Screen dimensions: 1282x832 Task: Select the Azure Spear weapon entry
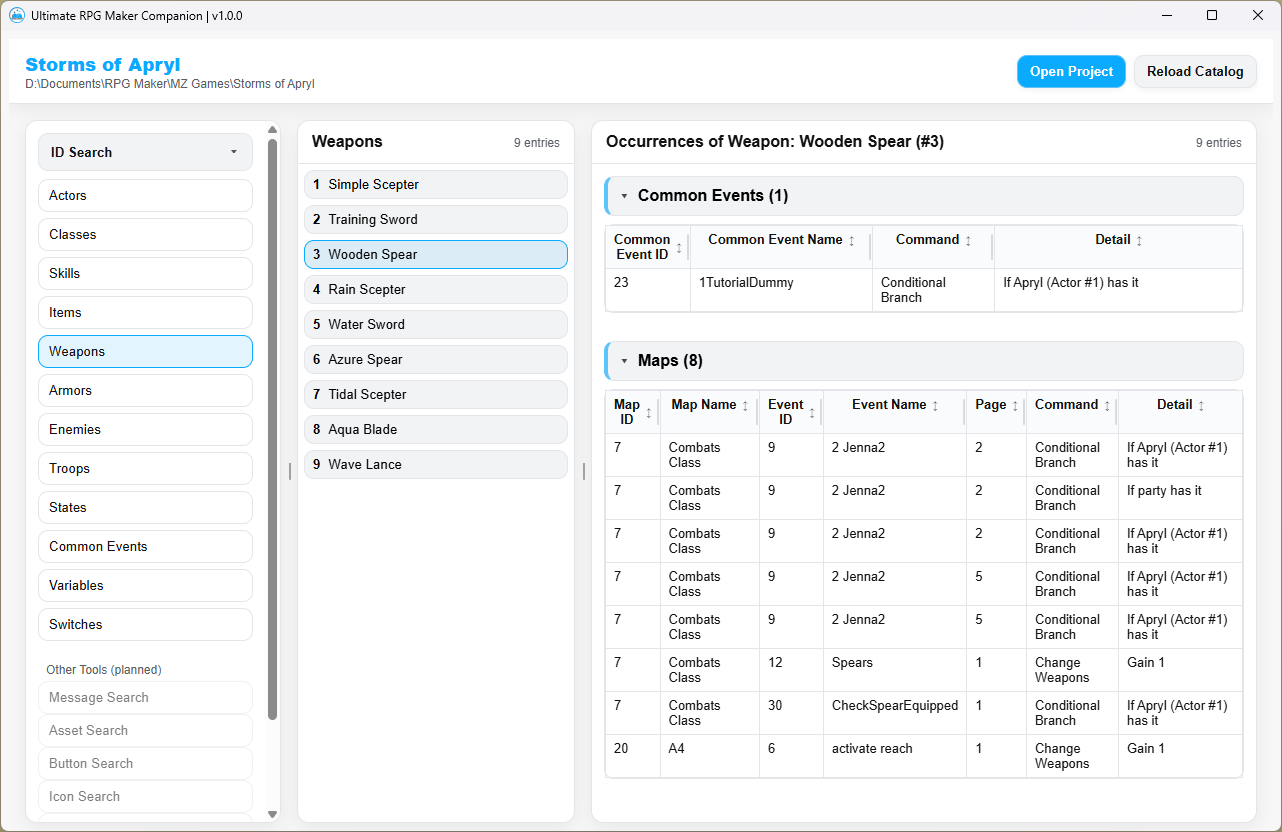coord(436,359)
